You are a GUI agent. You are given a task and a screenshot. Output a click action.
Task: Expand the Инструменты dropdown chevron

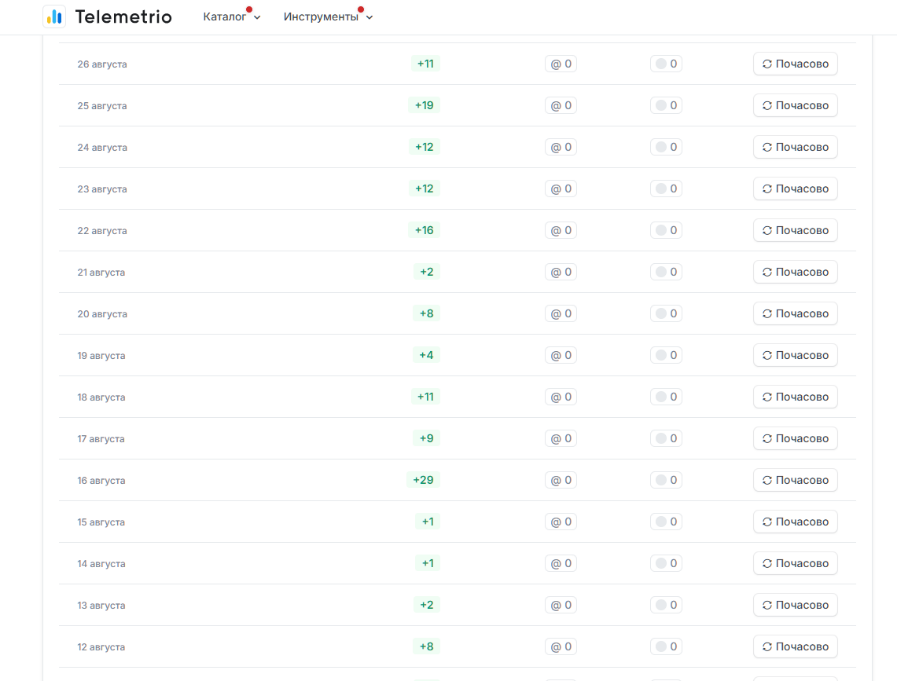(x=369, y=18)
